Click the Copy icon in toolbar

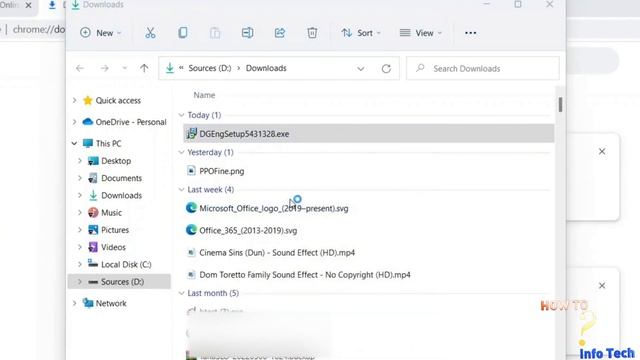(x=182, y=33)
